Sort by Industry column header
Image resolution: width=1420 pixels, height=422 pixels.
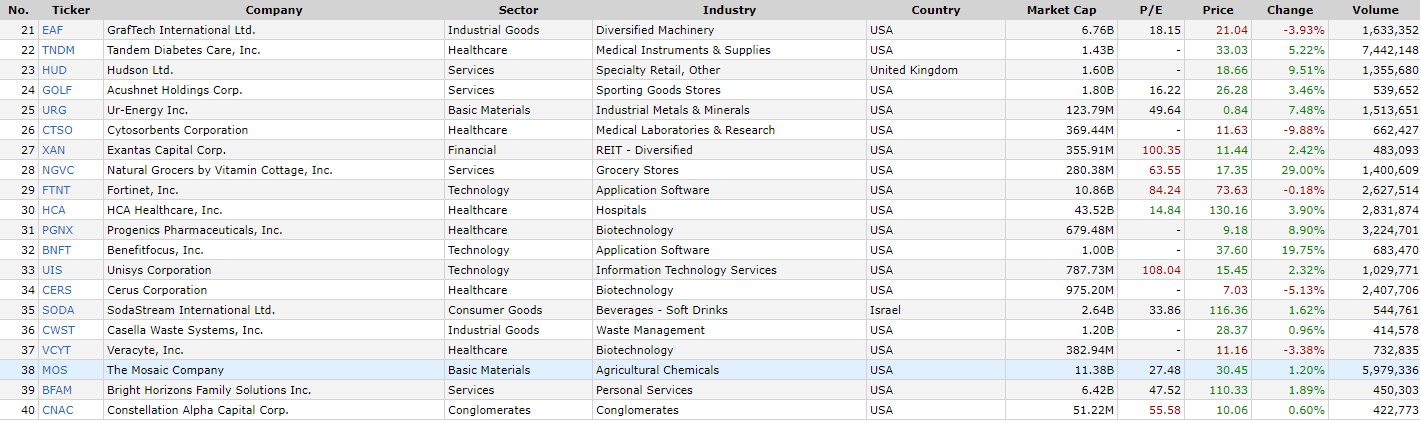pos(729,10)
